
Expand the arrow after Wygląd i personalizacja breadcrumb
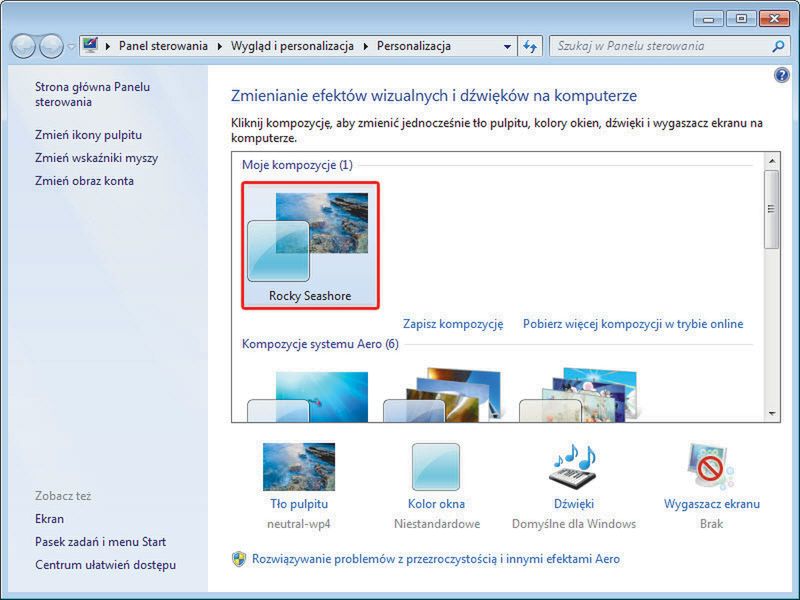(365, 46)
